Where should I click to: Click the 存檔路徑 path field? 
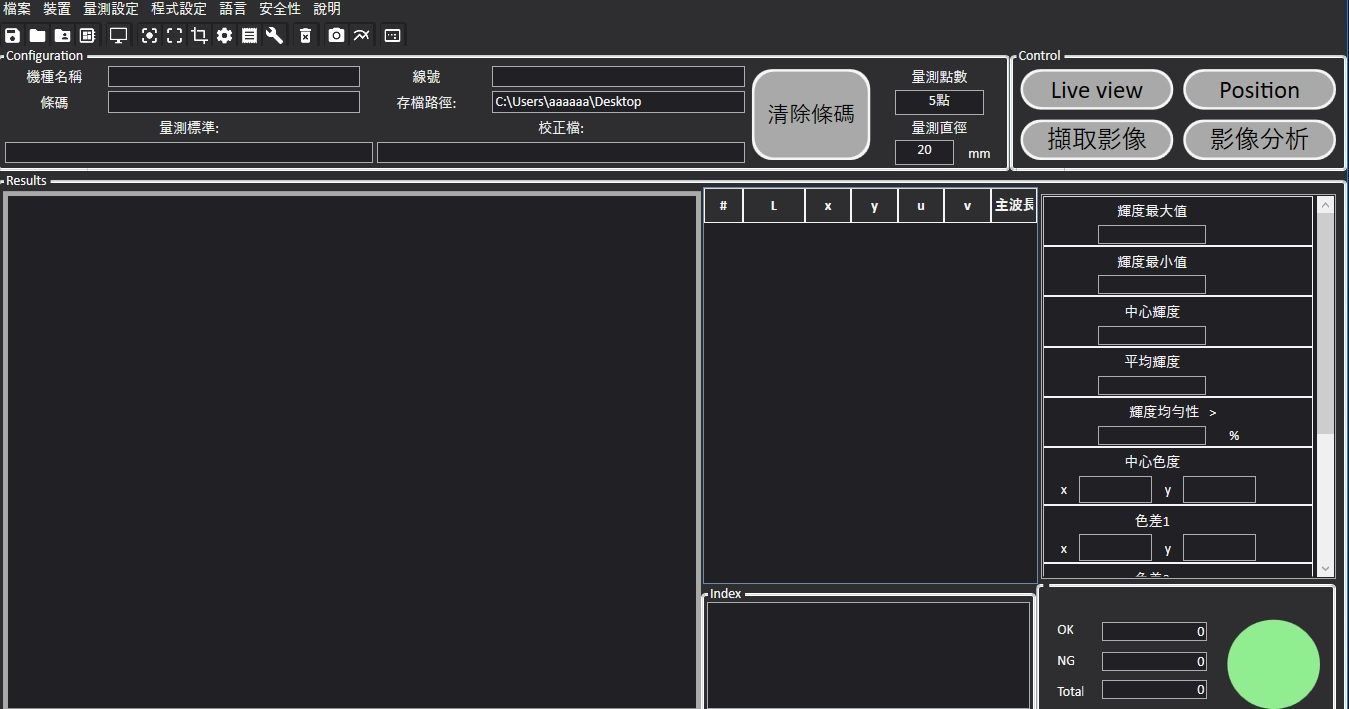[618, 102]
